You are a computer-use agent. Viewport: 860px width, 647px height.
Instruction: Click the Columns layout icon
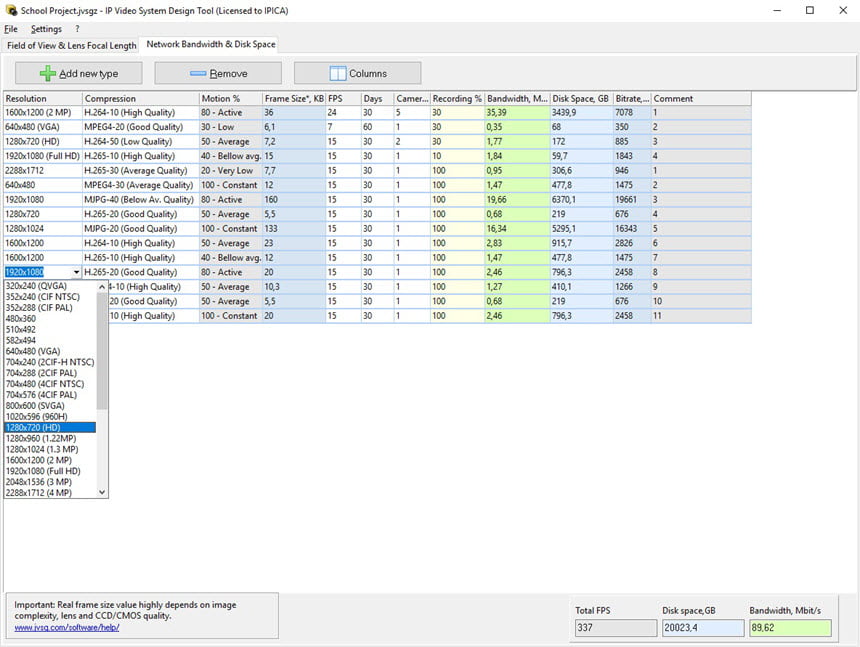(x=338, y=73)
